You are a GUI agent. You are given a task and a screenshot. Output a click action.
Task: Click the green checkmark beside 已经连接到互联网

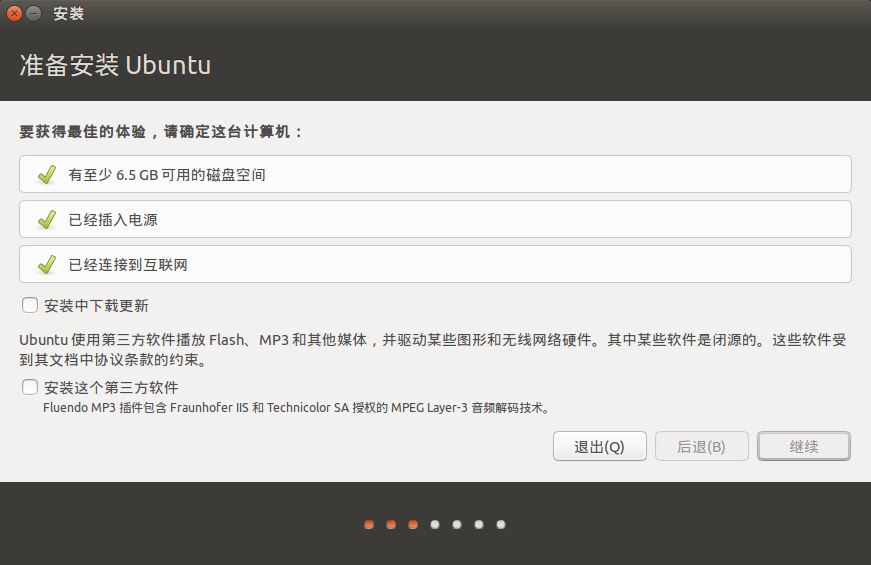click(46, 265)
